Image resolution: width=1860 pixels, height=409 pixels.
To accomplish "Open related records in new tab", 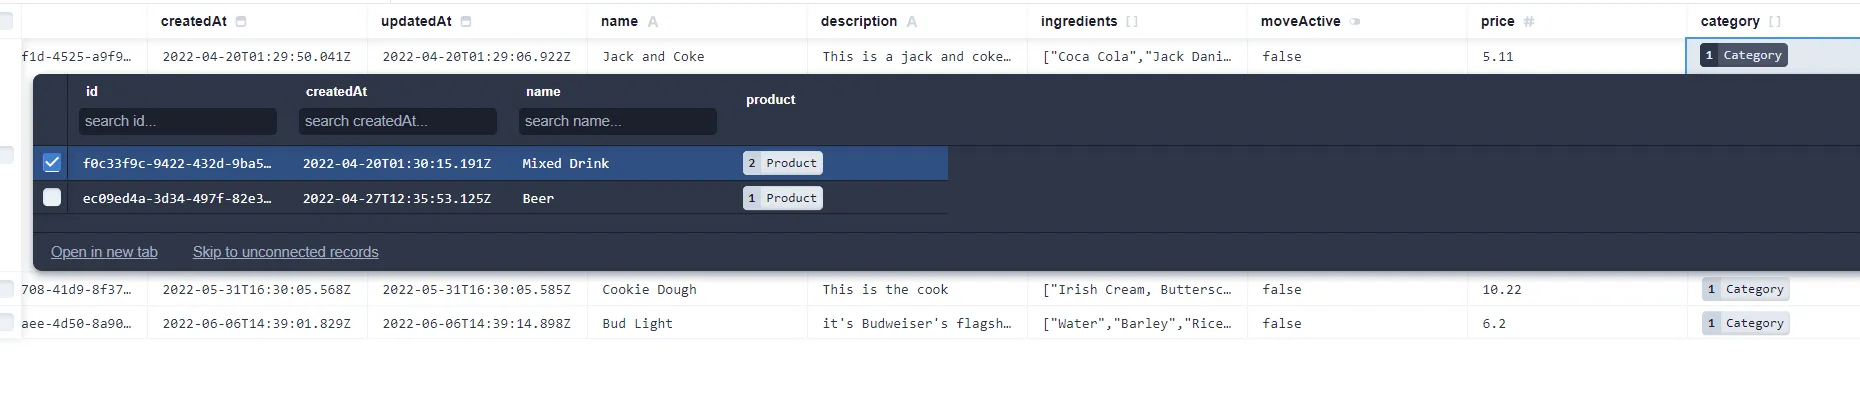I will tap(104, 252).
